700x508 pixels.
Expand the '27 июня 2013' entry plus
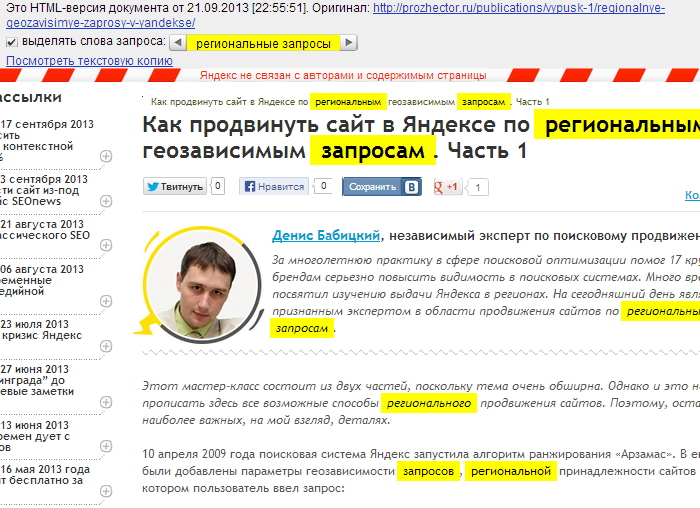click(106, 402)
